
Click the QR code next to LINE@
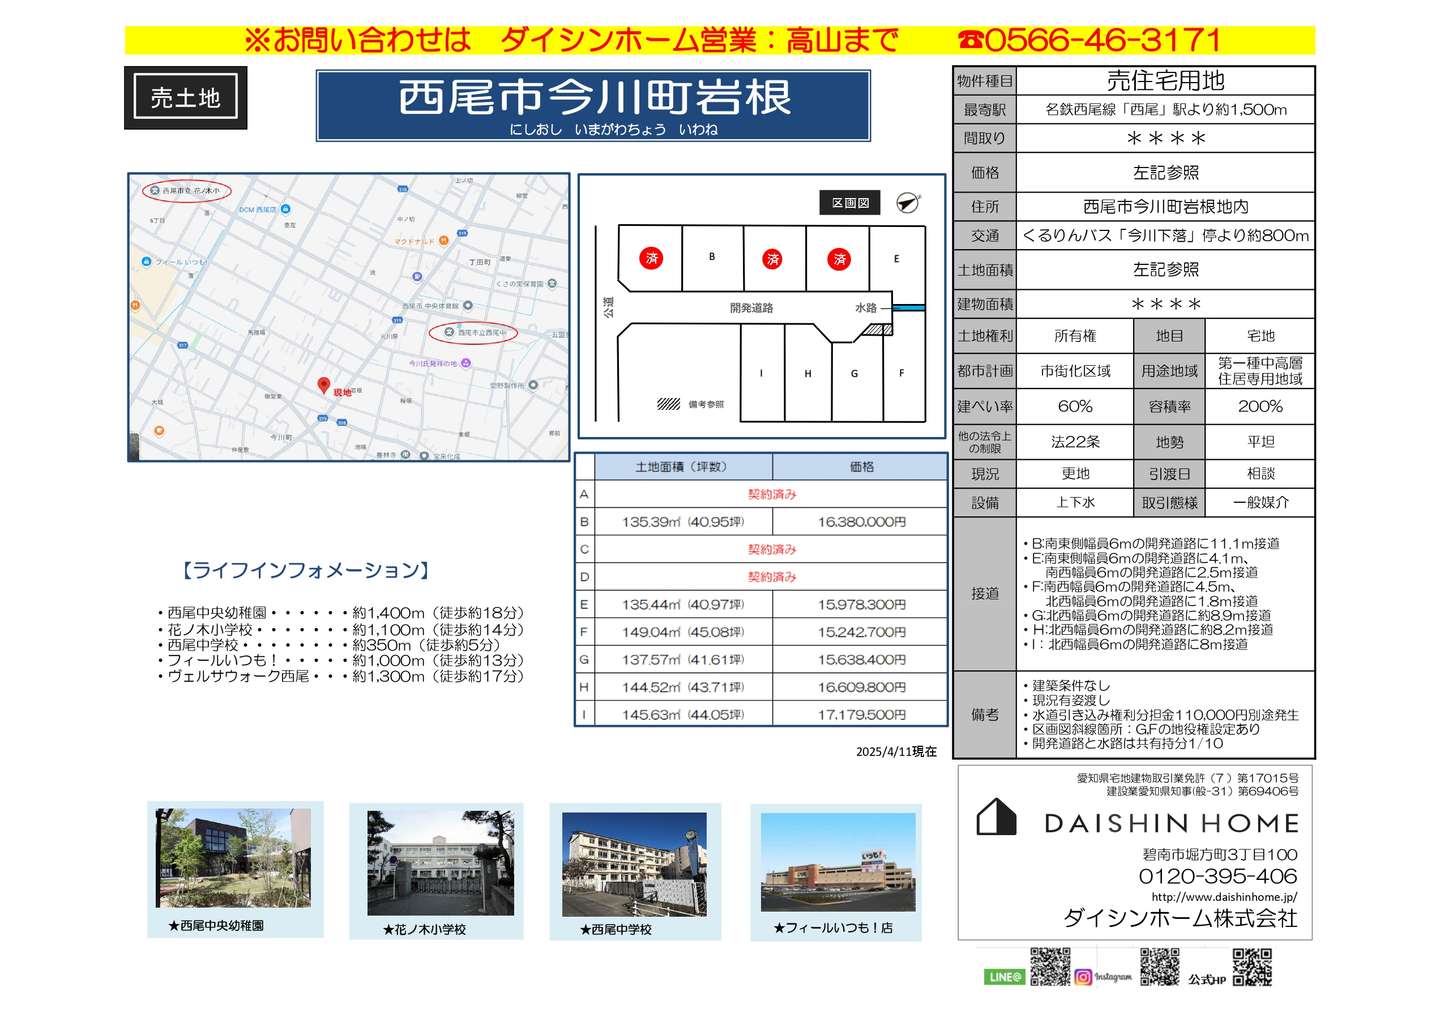1050,967
